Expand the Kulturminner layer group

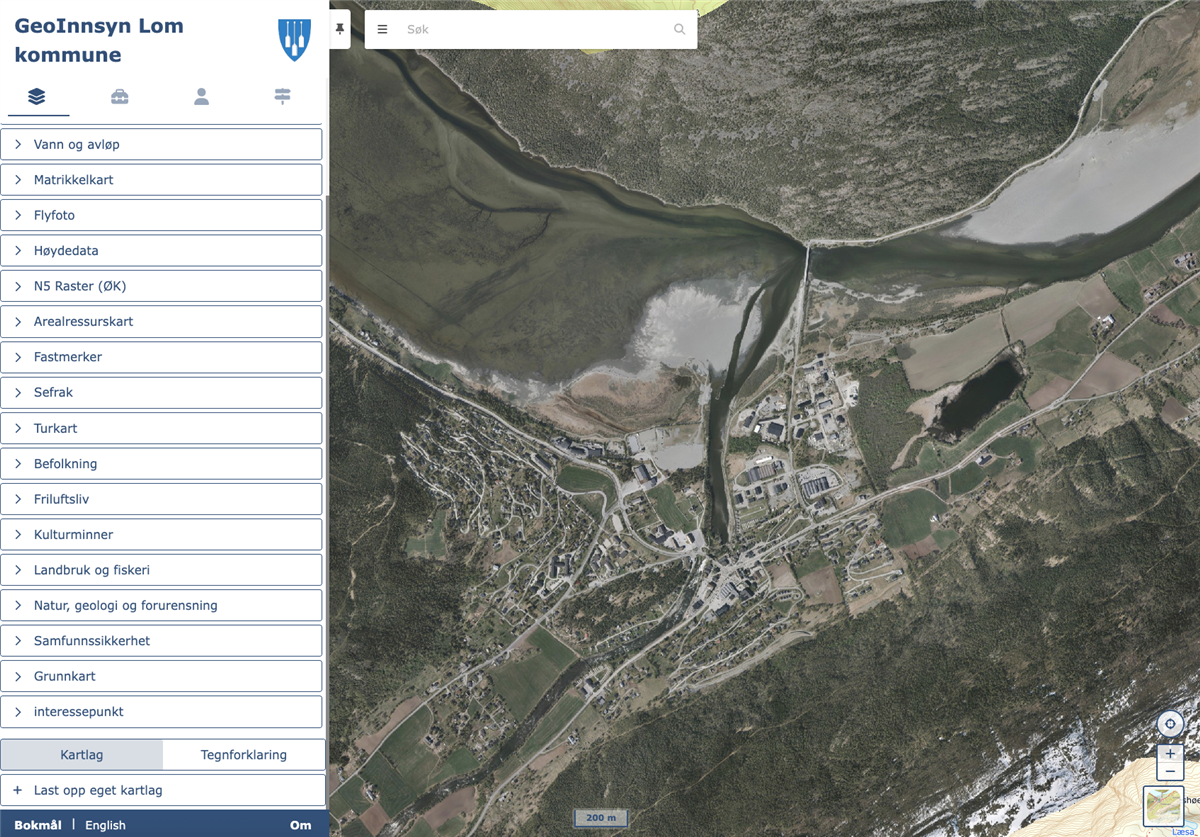[x=161, y=535]
